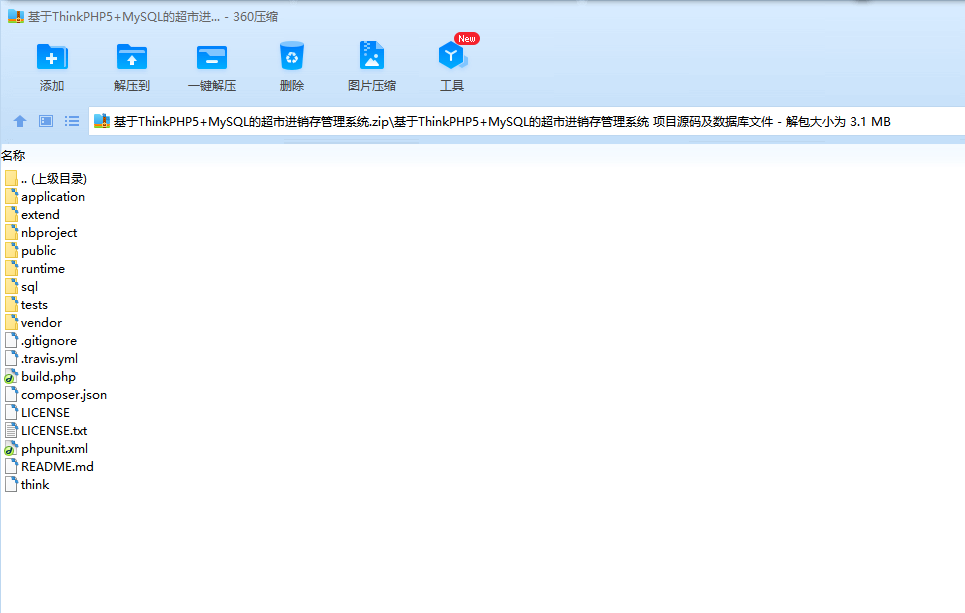
Task: Select the .. (上级目录) parent folder entry
Action: click(46, 178)
